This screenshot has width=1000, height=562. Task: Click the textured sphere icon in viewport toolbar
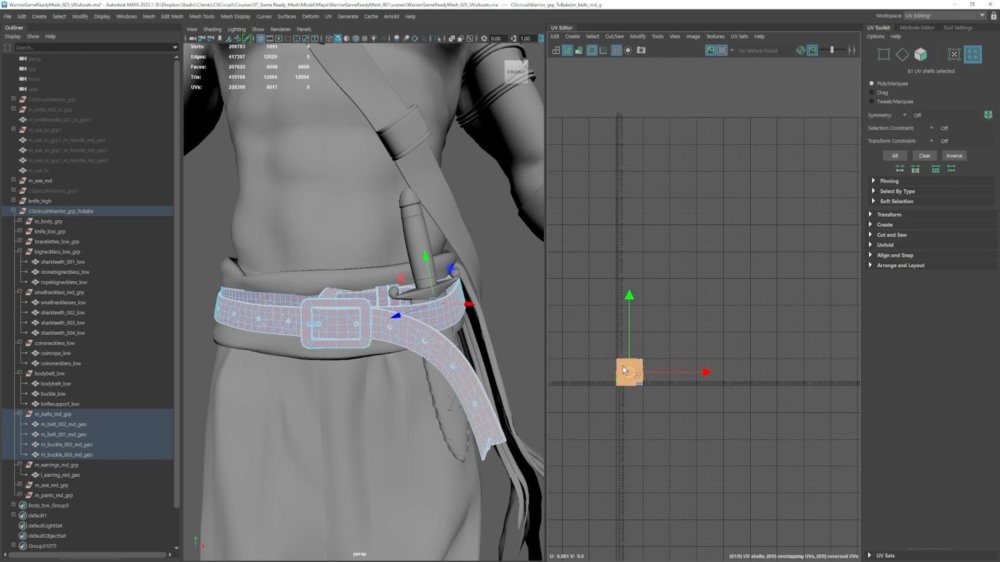point(356,38)
